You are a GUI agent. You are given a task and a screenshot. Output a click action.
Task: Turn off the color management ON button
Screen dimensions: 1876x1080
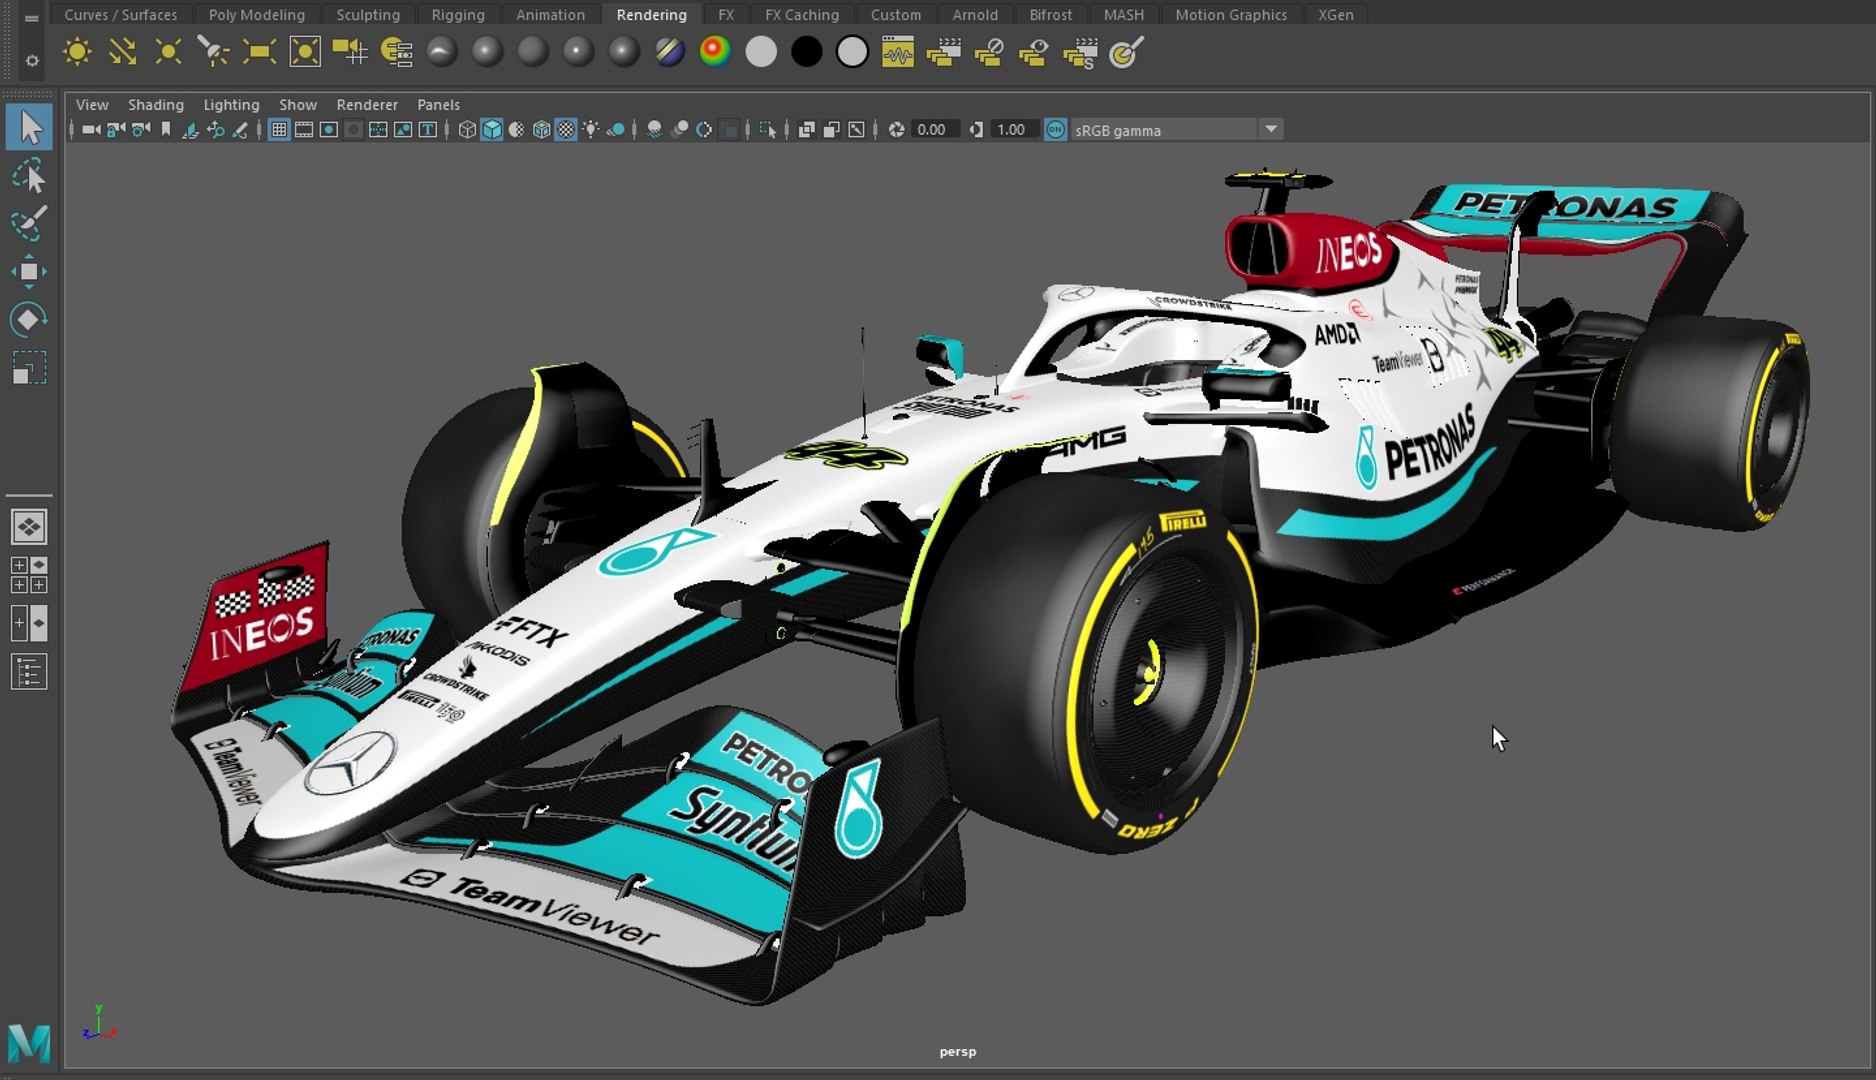tap(1056, 130)
